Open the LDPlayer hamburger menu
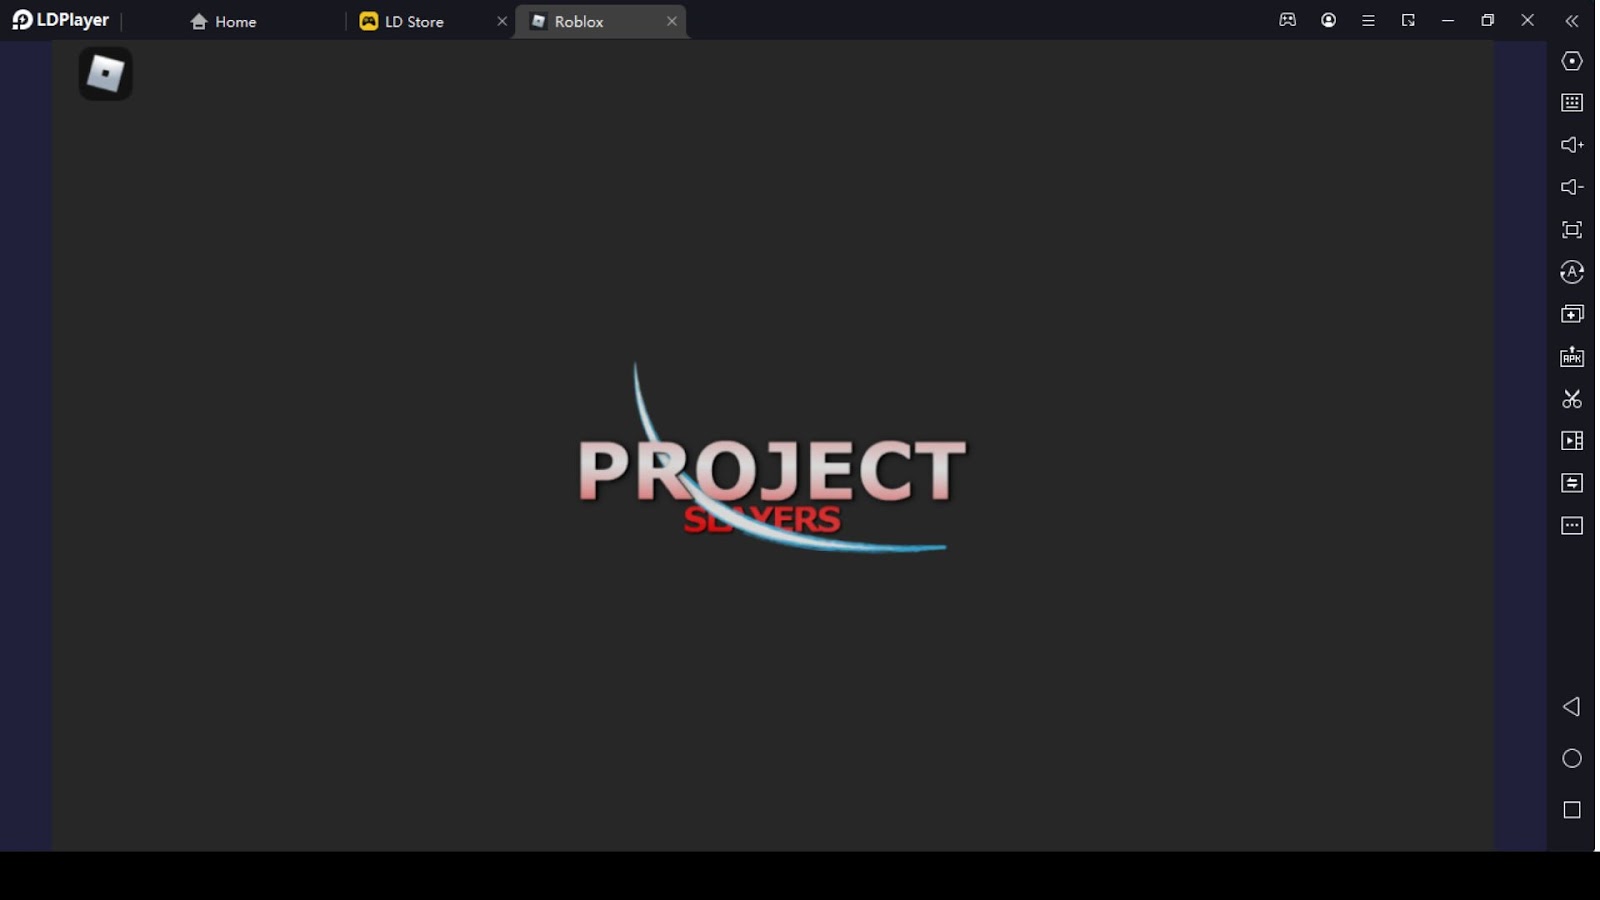 coord(1368,20)
